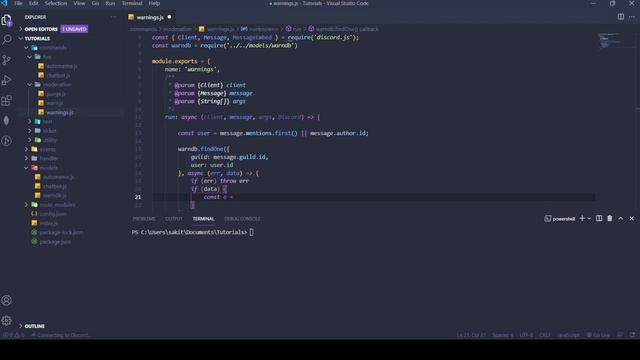Image resolution: width=640 pixels, height=360 pixels.
Task: Click the Go Live status bar button
Action: pyautogui.click(x=598, y=335)
